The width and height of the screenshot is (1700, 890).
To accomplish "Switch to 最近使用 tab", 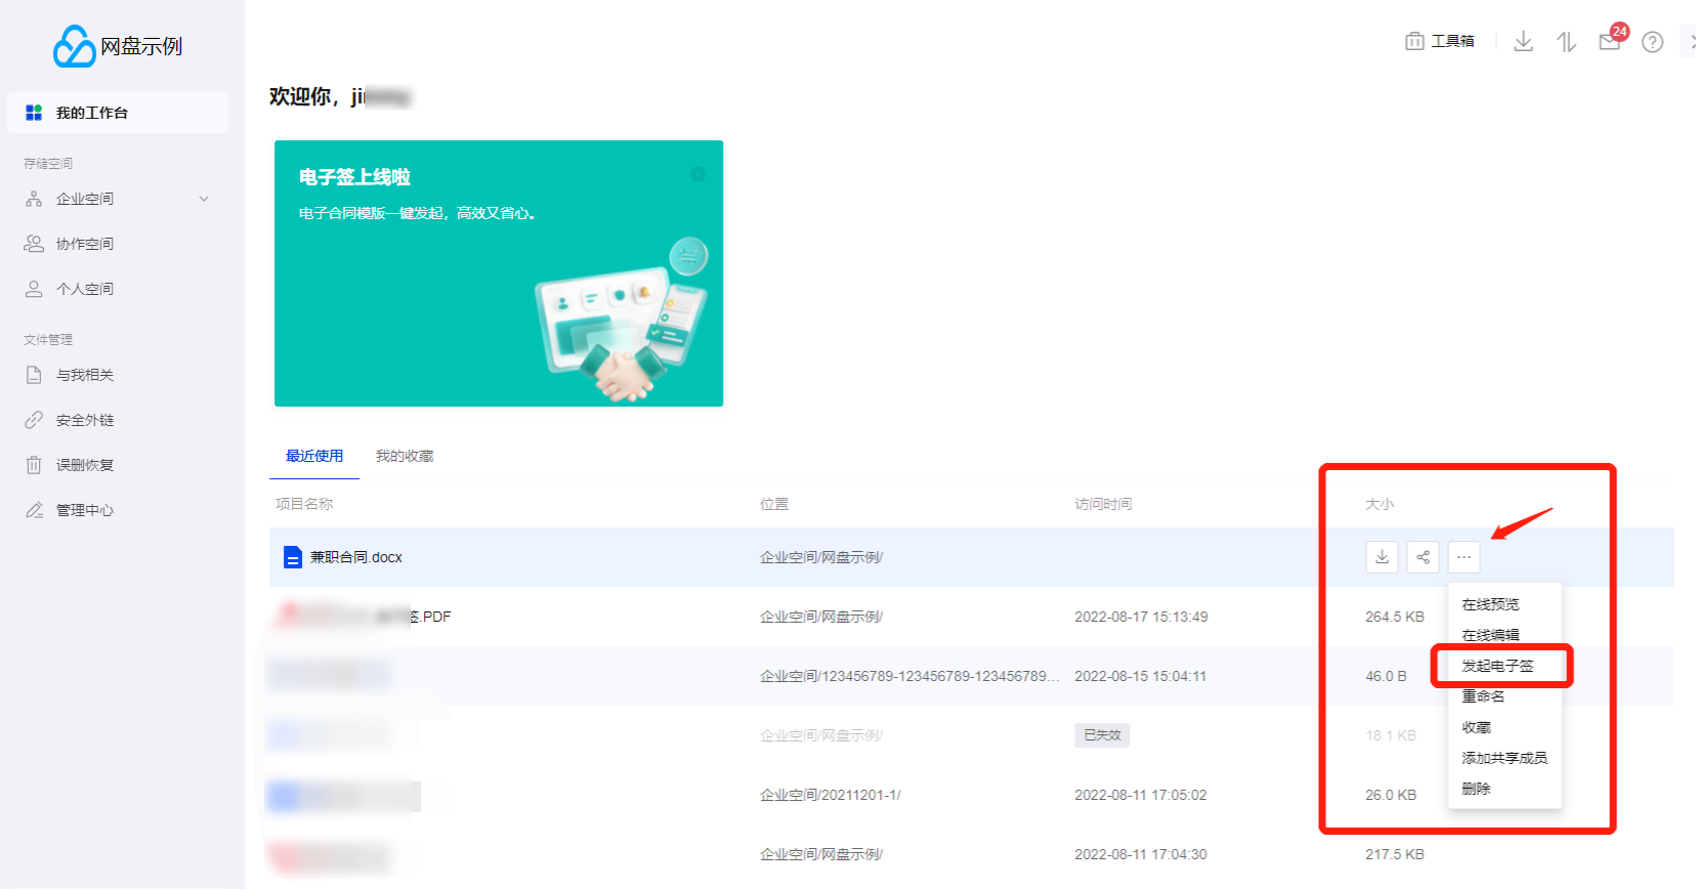I will pyautogui.click(x=314, y=456).
